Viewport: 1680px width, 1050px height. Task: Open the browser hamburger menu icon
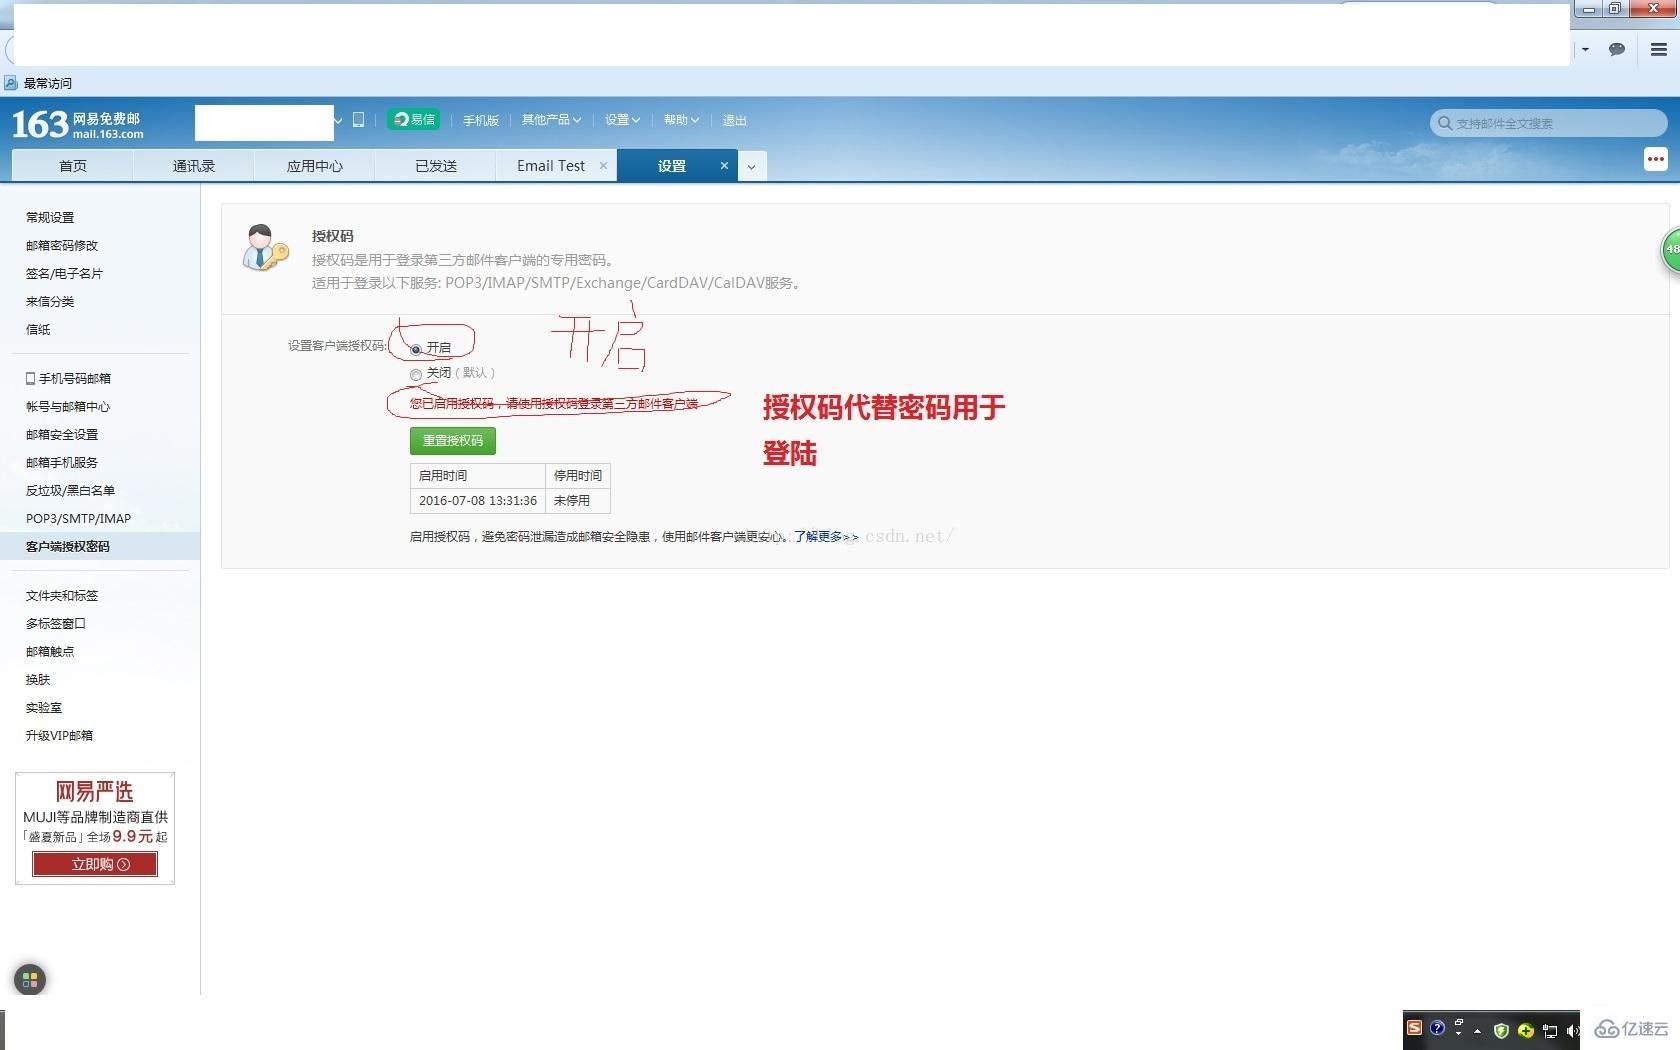click(x=1658, y=49)
